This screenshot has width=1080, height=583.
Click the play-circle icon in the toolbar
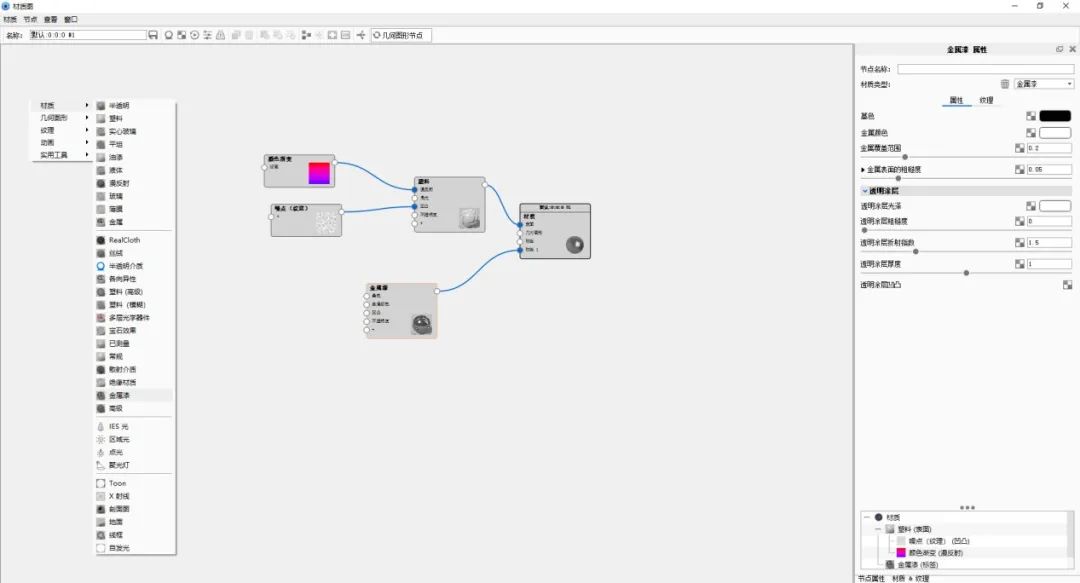tap(195, 35)
